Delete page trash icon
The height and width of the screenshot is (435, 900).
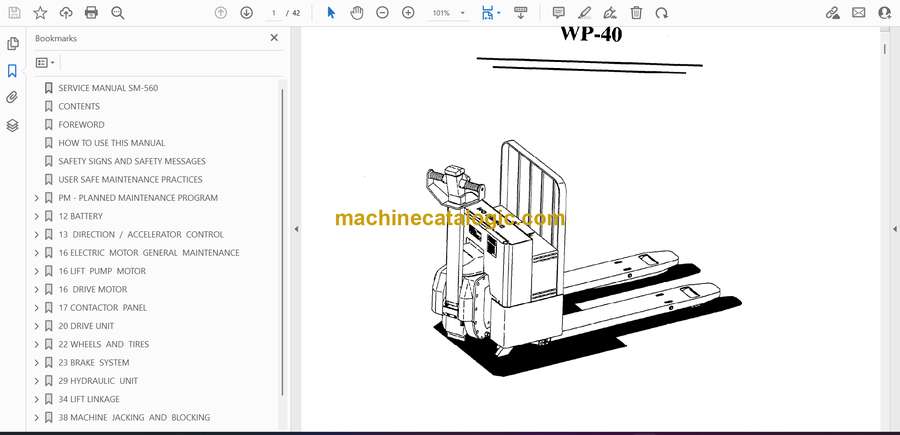(636, 13)
